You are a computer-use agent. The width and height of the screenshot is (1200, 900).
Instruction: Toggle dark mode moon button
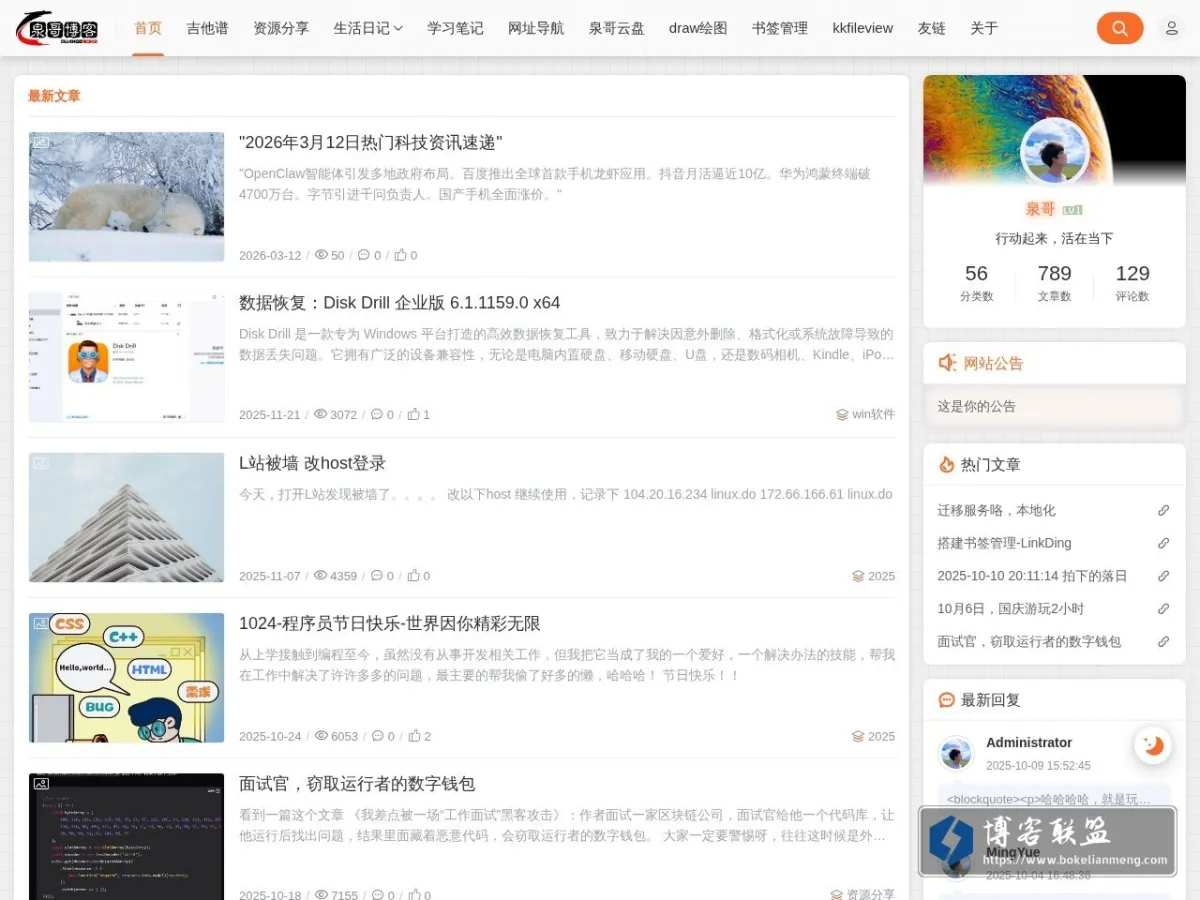[1153, 745]
